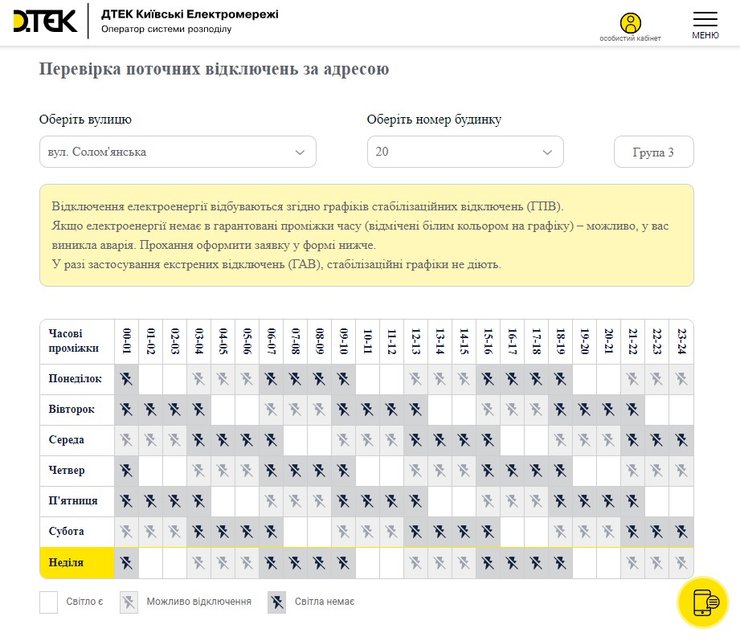This screenshot has width=740, height=640.
Task: Expand the street selection dropdown
Action: pyautogui.click(x=177, y=152)
